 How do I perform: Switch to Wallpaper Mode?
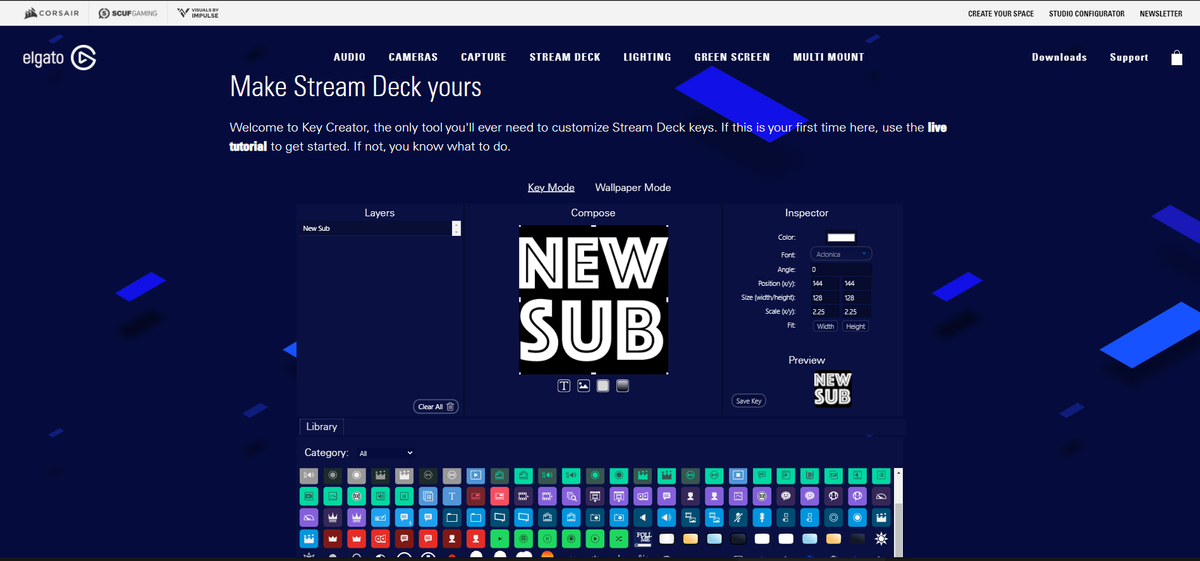(633, 187)
